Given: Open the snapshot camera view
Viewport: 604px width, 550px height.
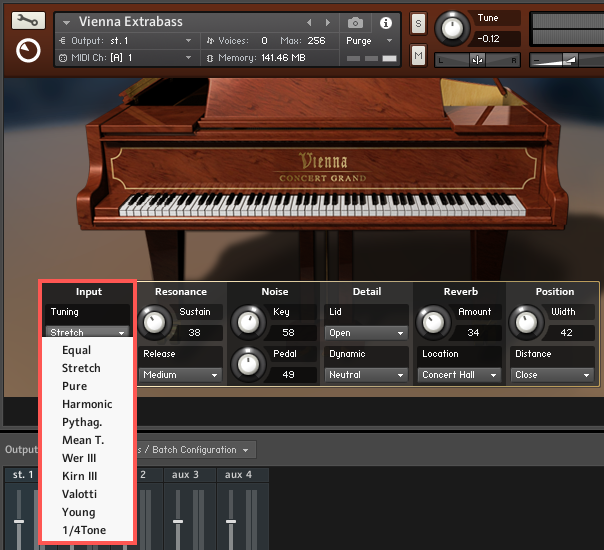Looking at the screenshot, I should click(x=355, y=23).
